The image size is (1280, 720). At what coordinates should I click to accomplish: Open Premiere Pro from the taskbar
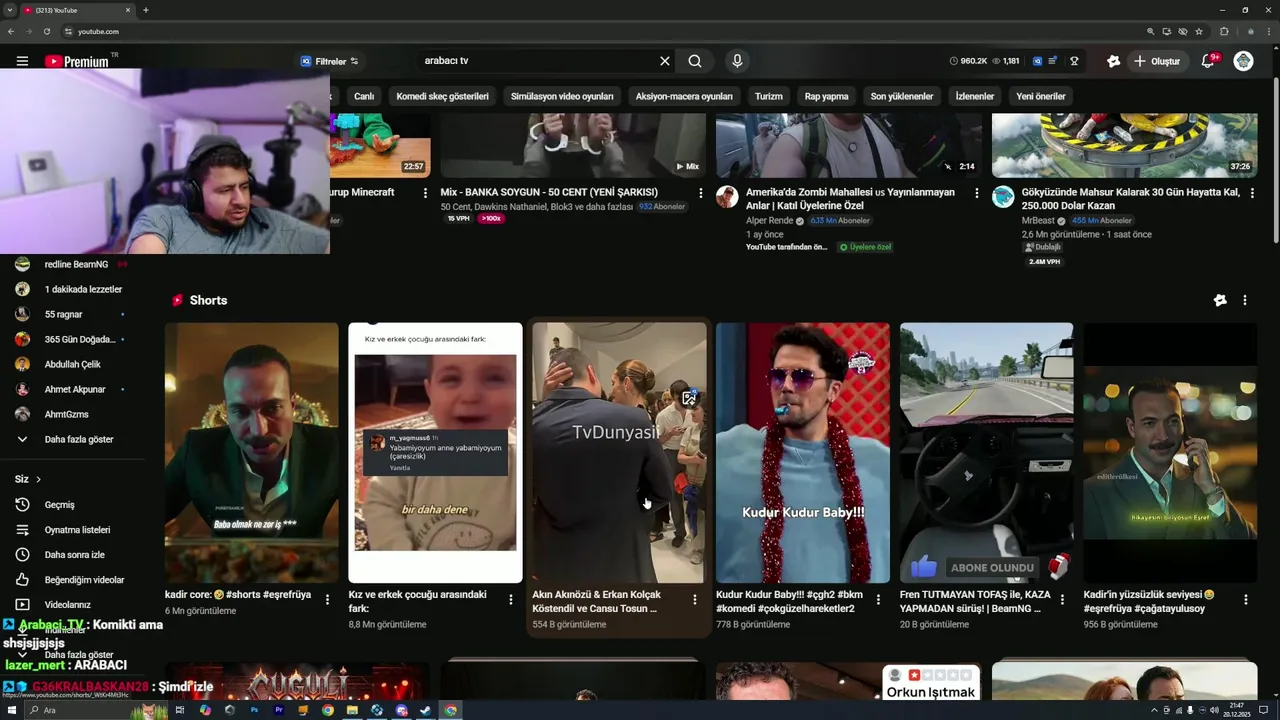[x=279, y=710]
